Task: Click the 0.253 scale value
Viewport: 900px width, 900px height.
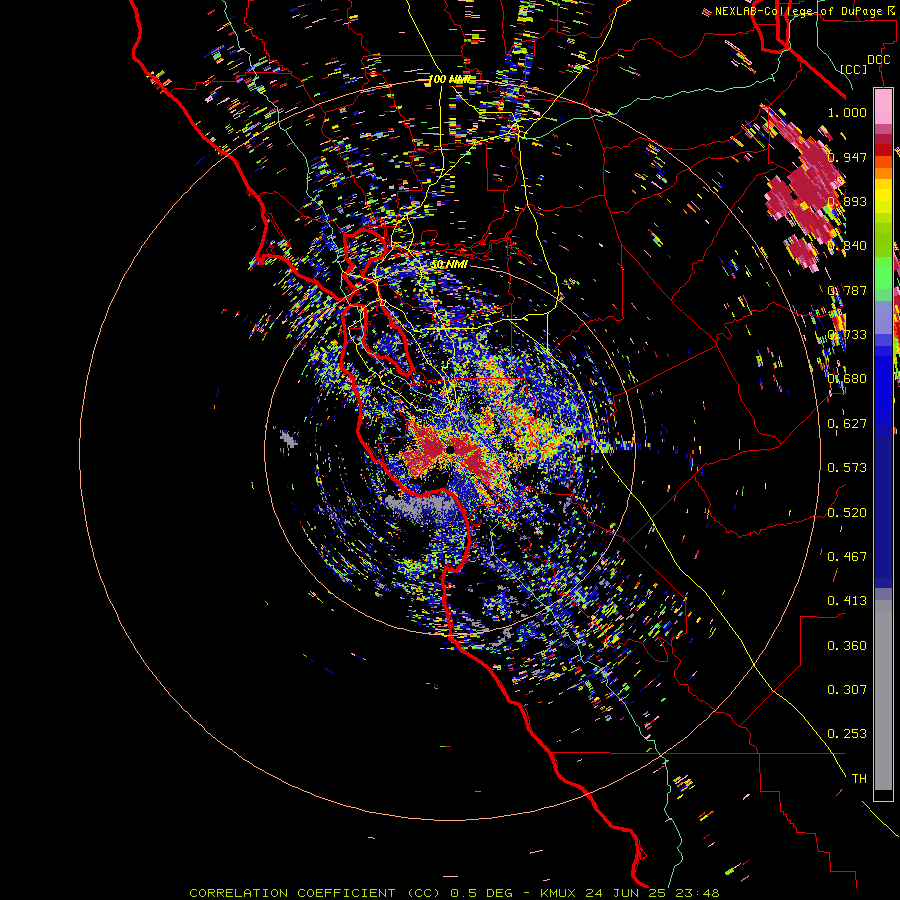Action: (847, 734)
